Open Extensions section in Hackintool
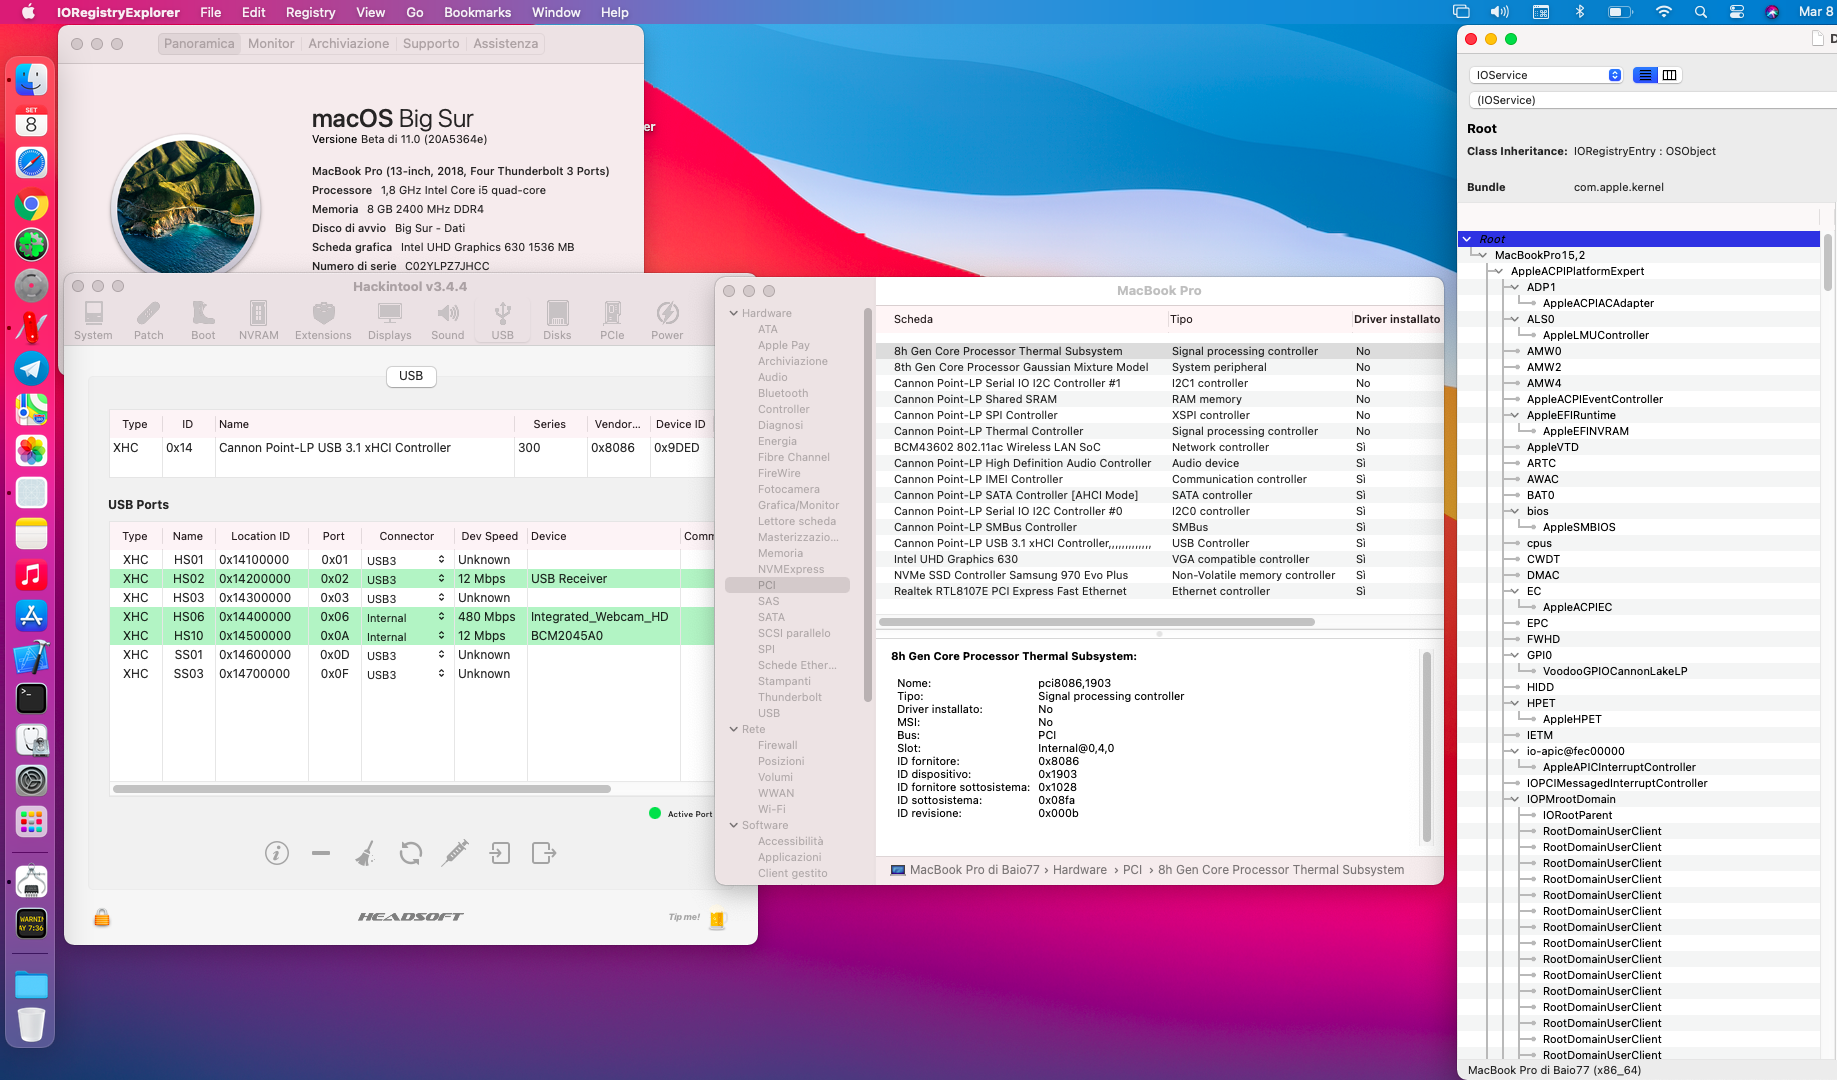This screenshot has height=1080, width=1837. tap(323, 321)
